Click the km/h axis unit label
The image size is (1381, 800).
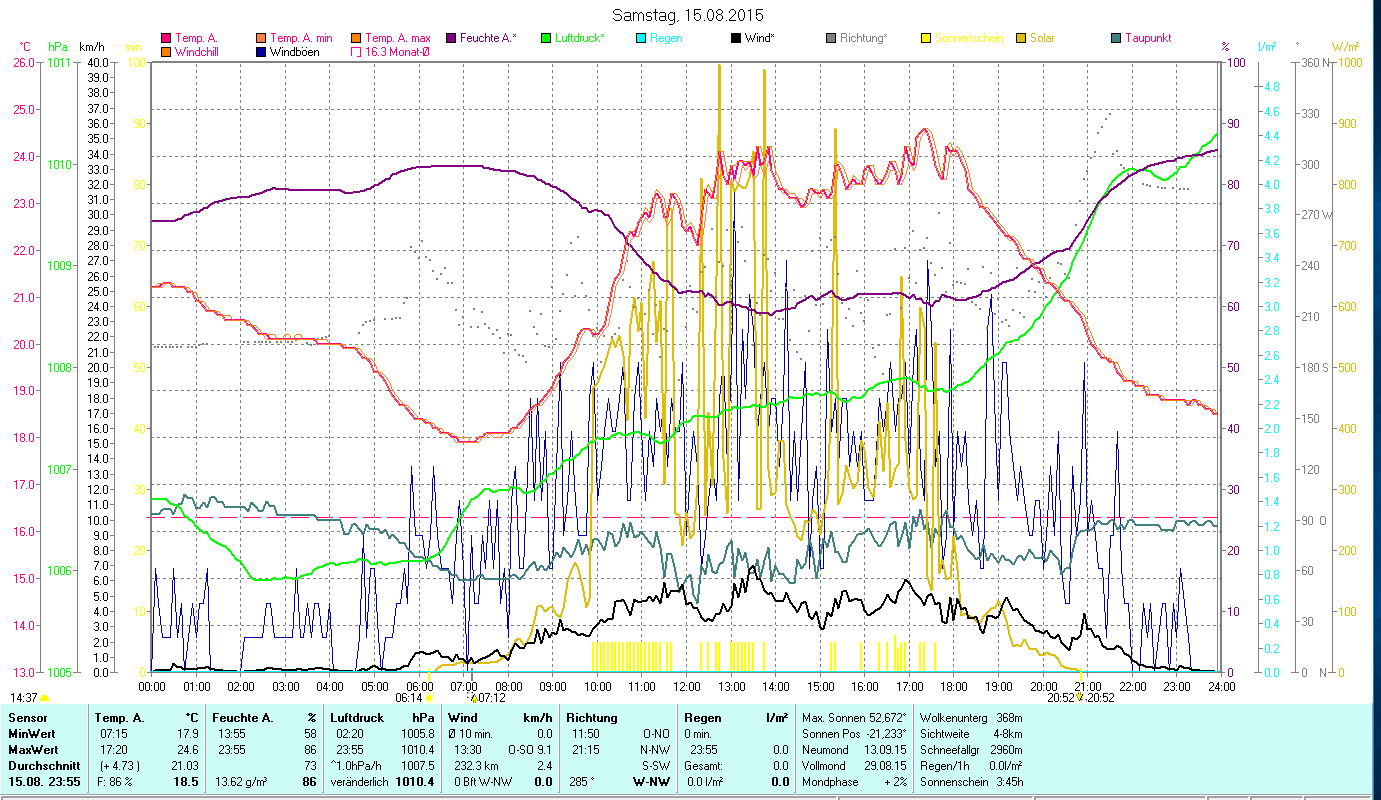click(x=91, y=47)
